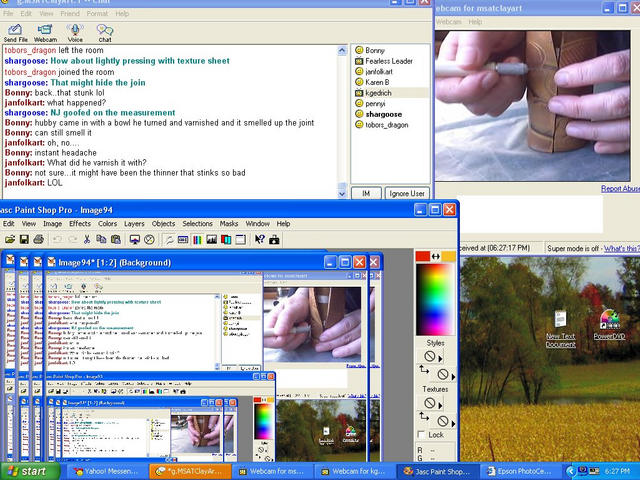Select Fearless Leader in the user list
The image size is (640, 480).
pos(389,61)
